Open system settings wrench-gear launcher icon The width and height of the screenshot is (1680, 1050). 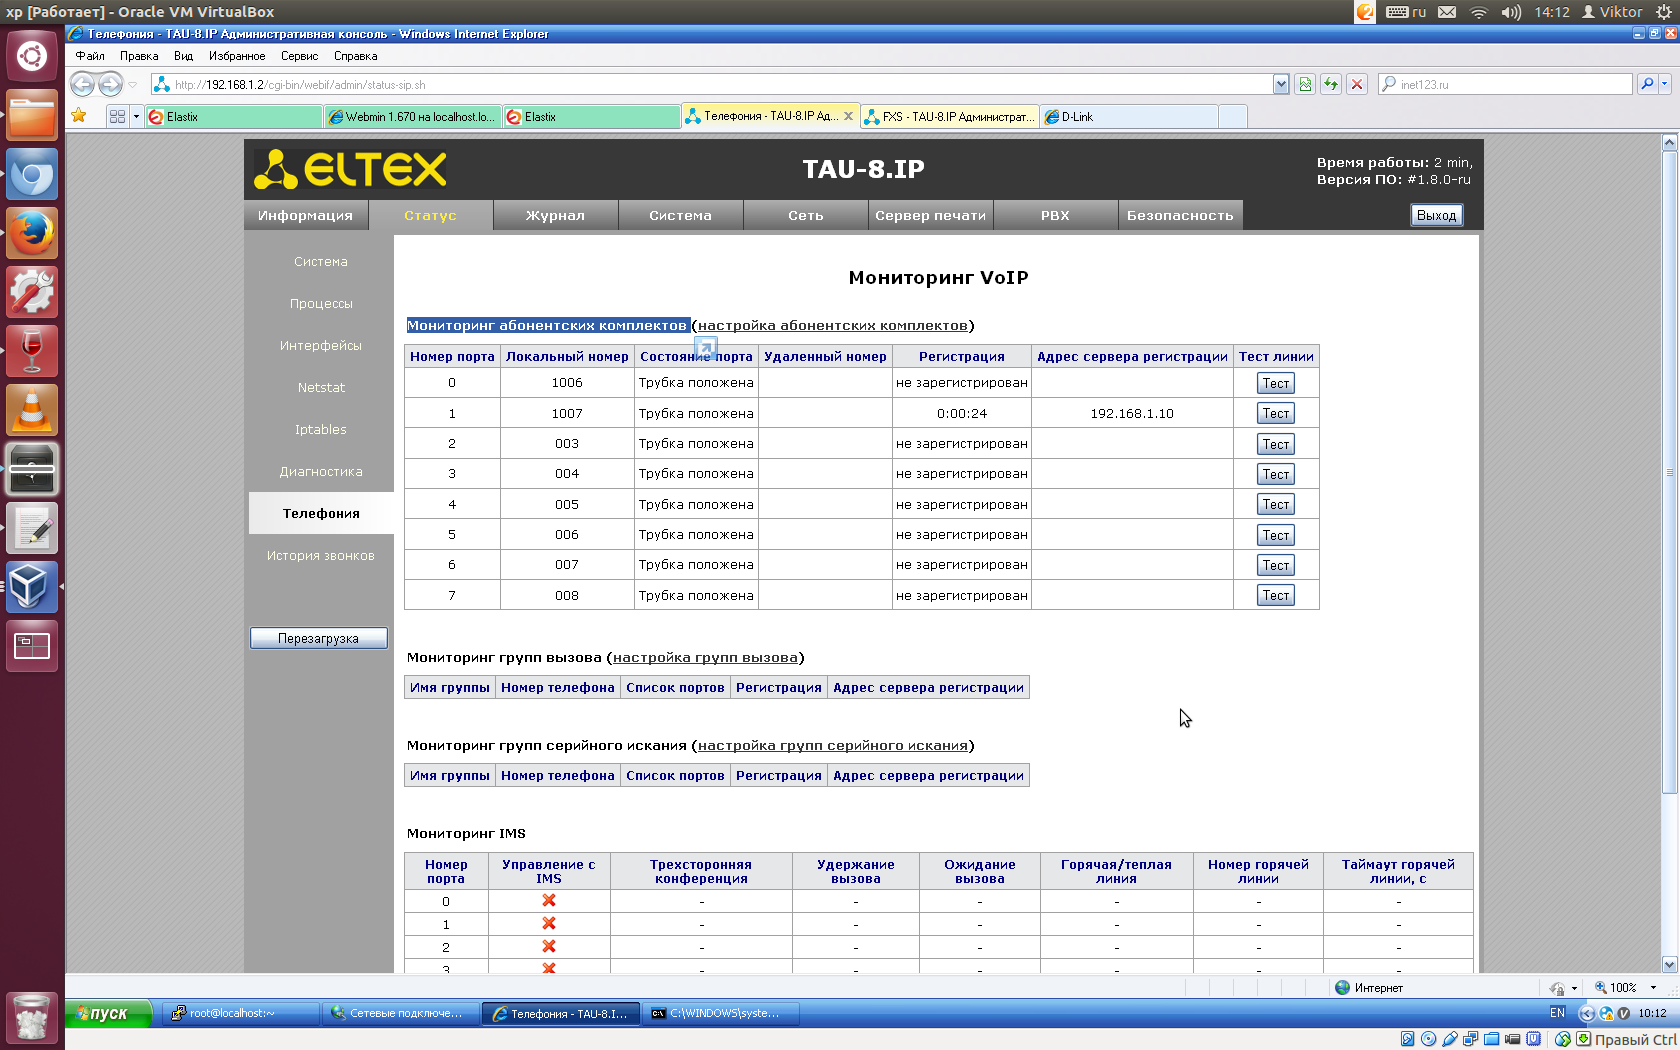click(x=32, y=292)
